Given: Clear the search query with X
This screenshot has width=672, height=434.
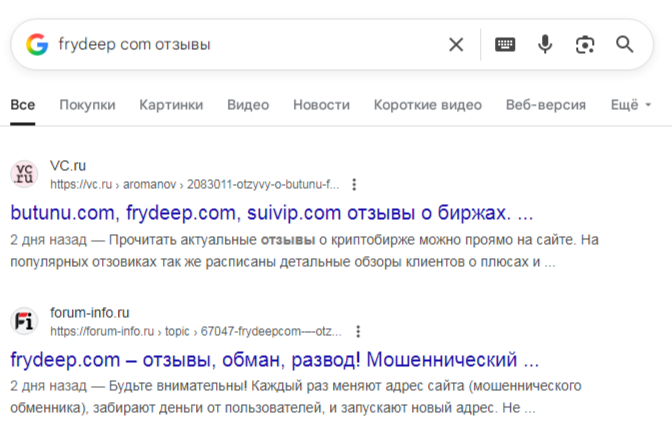Looking at the screenshot, I should (x=456, y=44).
